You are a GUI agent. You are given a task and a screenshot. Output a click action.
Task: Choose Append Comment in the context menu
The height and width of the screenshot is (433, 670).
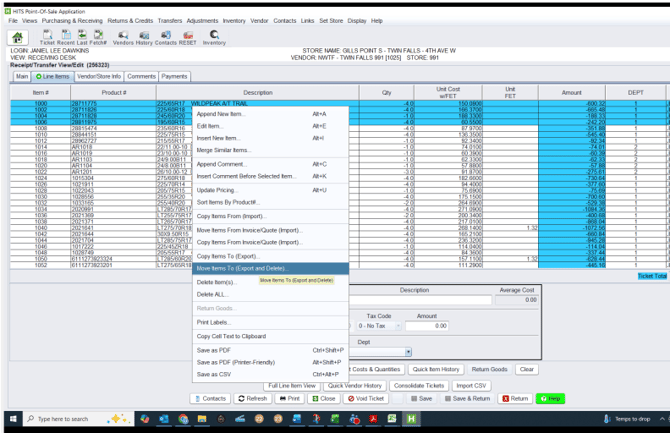(270, 164)
